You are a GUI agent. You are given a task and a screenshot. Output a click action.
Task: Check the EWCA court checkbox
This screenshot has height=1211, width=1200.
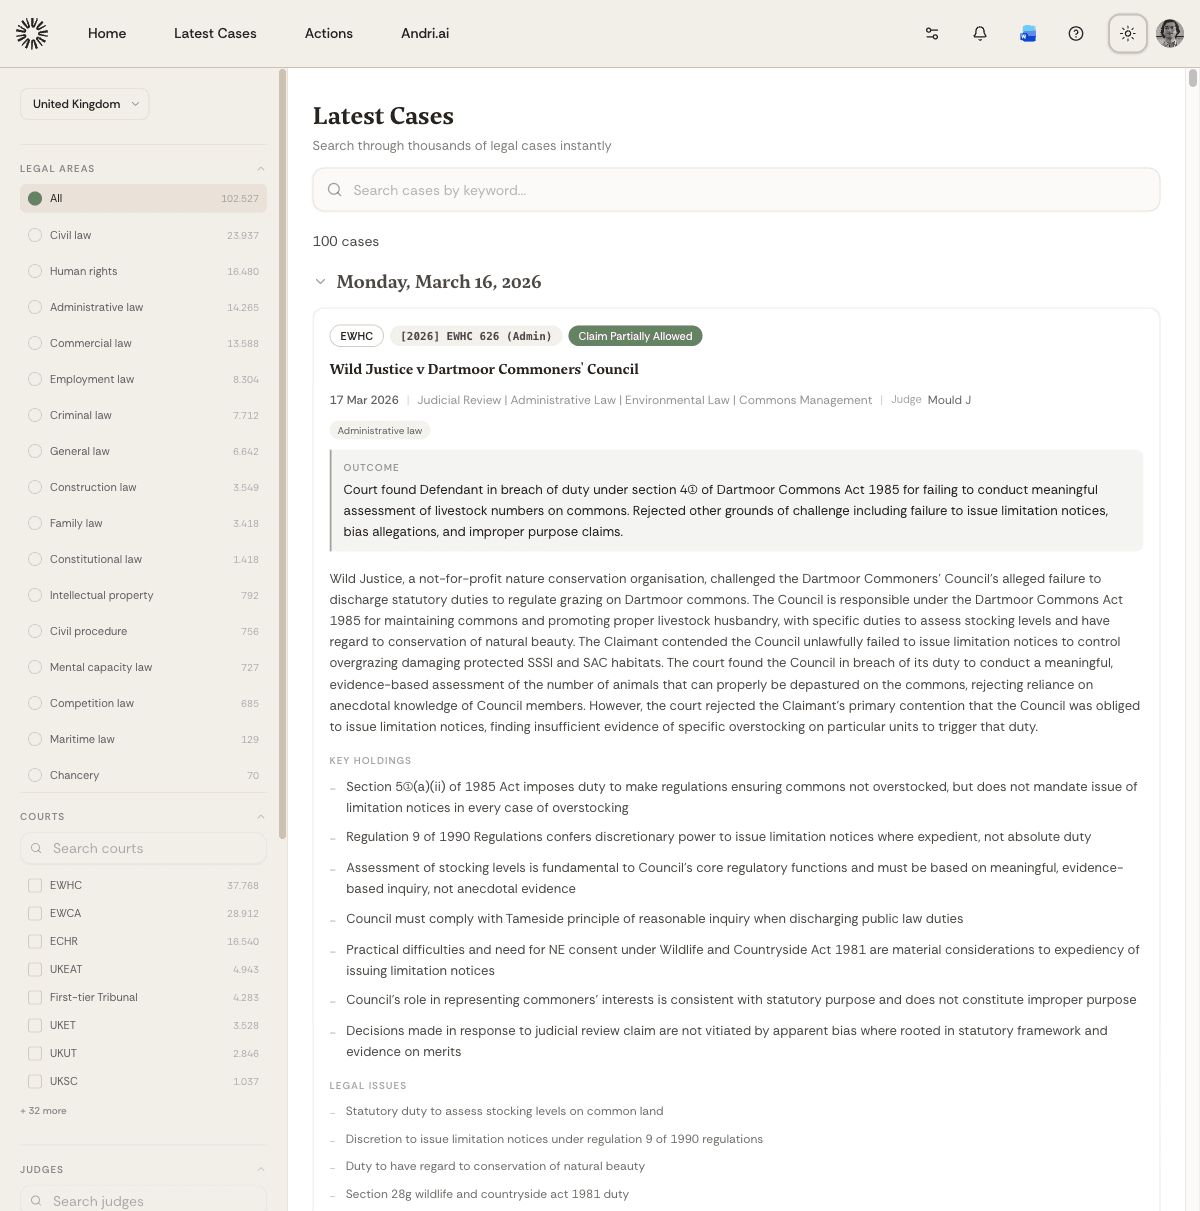pyautogui.click(x=35, y=913)
